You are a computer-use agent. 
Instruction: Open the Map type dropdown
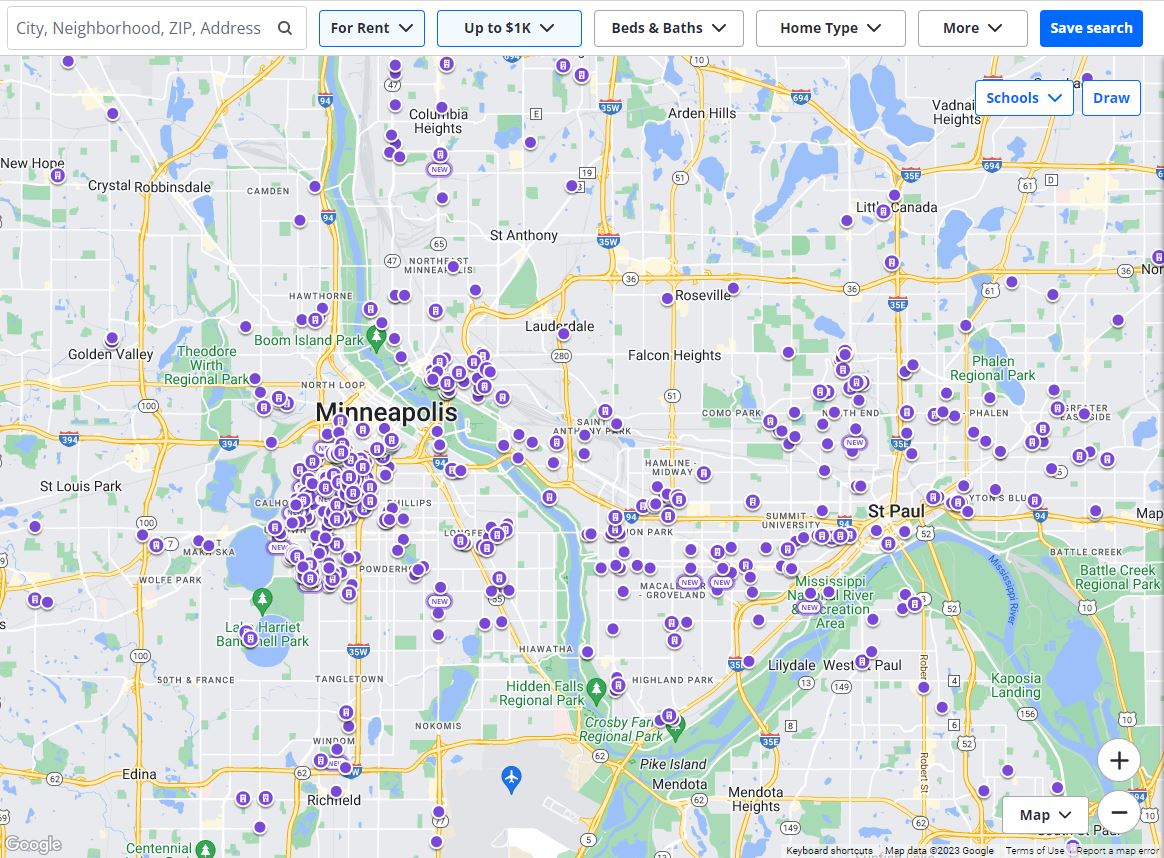click(x=1044, y=815)
